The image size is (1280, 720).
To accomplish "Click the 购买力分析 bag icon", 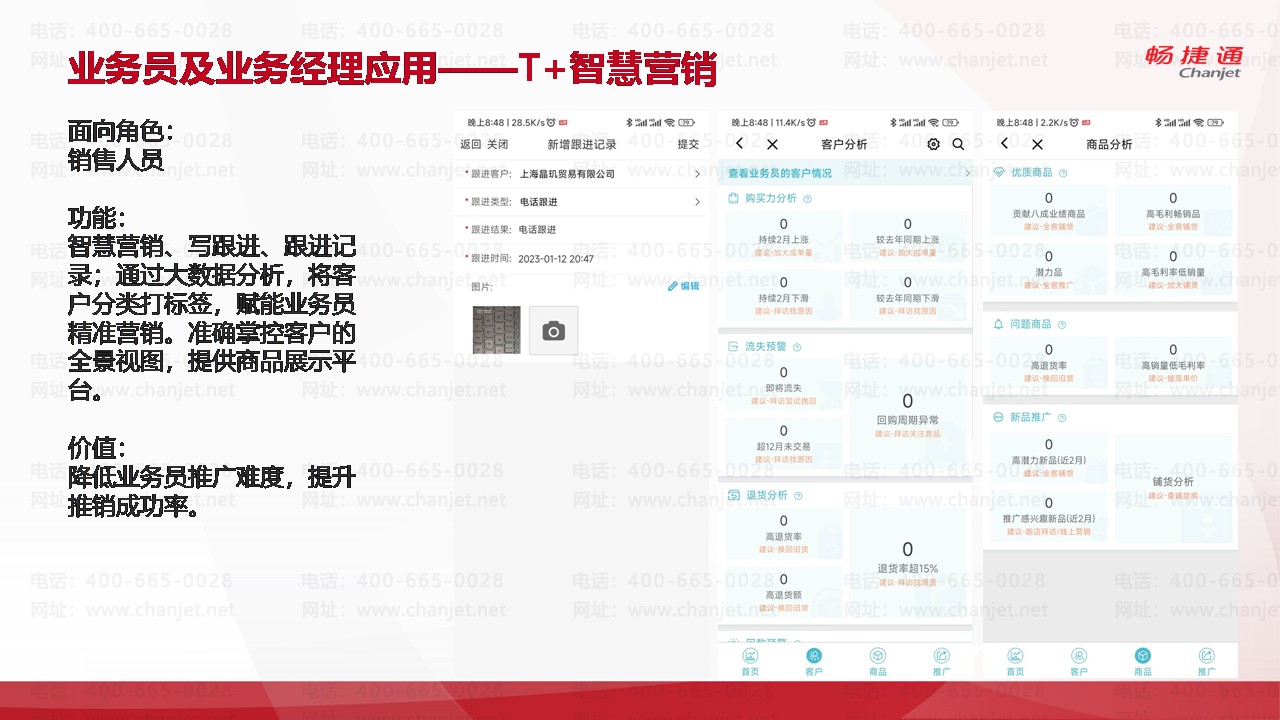I will 733,199.
